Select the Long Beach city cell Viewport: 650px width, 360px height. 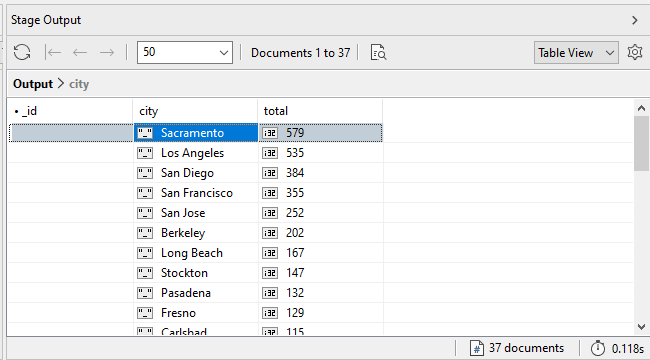point(196,253)
